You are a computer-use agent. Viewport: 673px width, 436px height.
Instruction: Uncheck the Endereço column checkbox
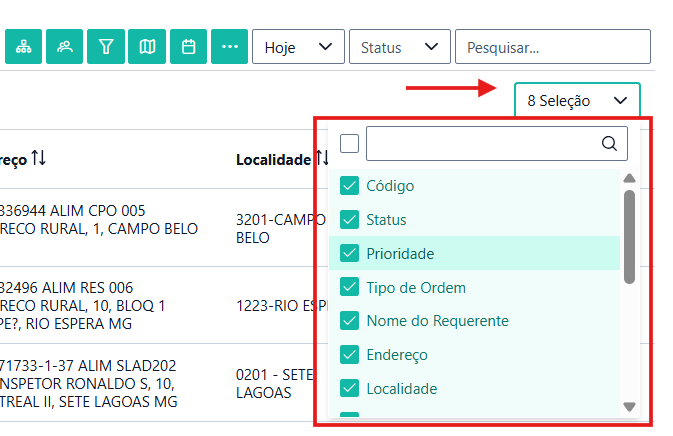pyautogui.click(x=350, y=355)
